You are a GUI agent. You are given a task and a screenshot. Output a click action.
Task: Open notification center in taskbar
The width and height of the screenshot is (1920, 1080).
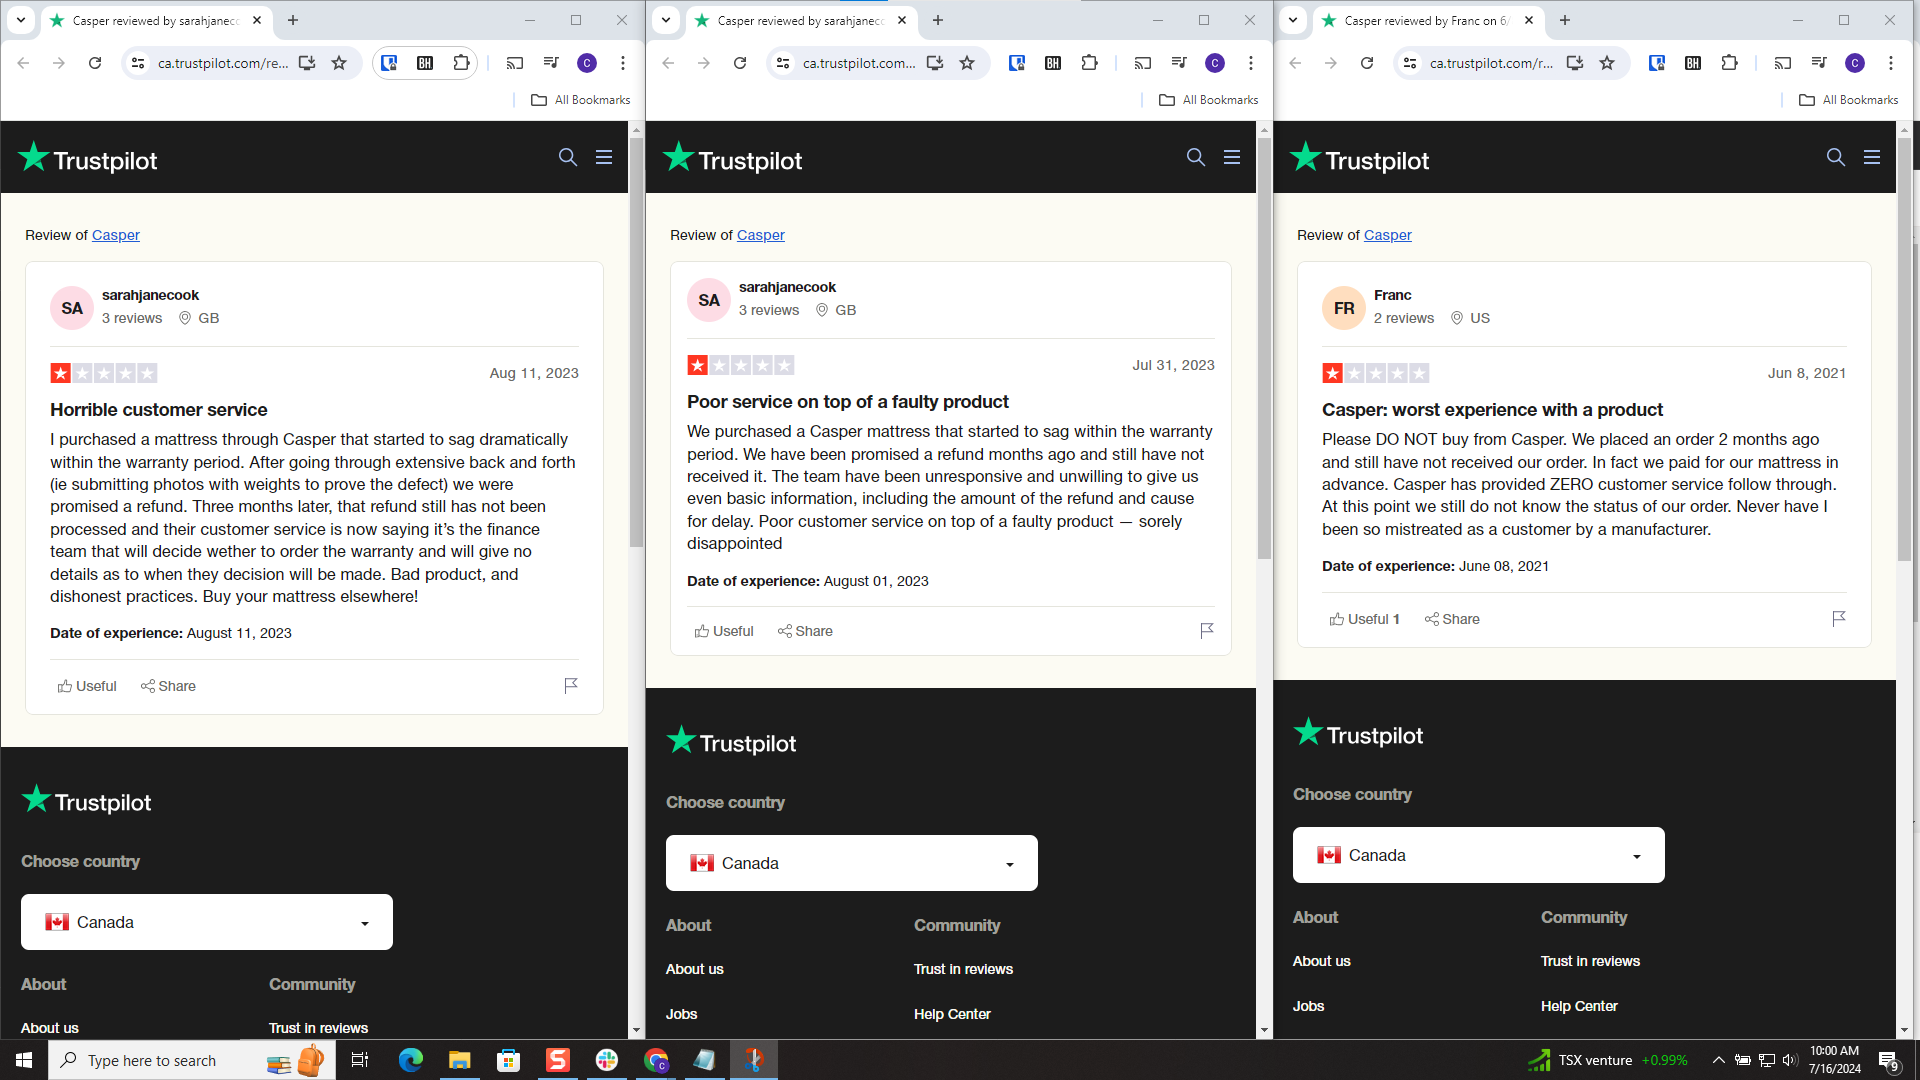[1888, 1060]
